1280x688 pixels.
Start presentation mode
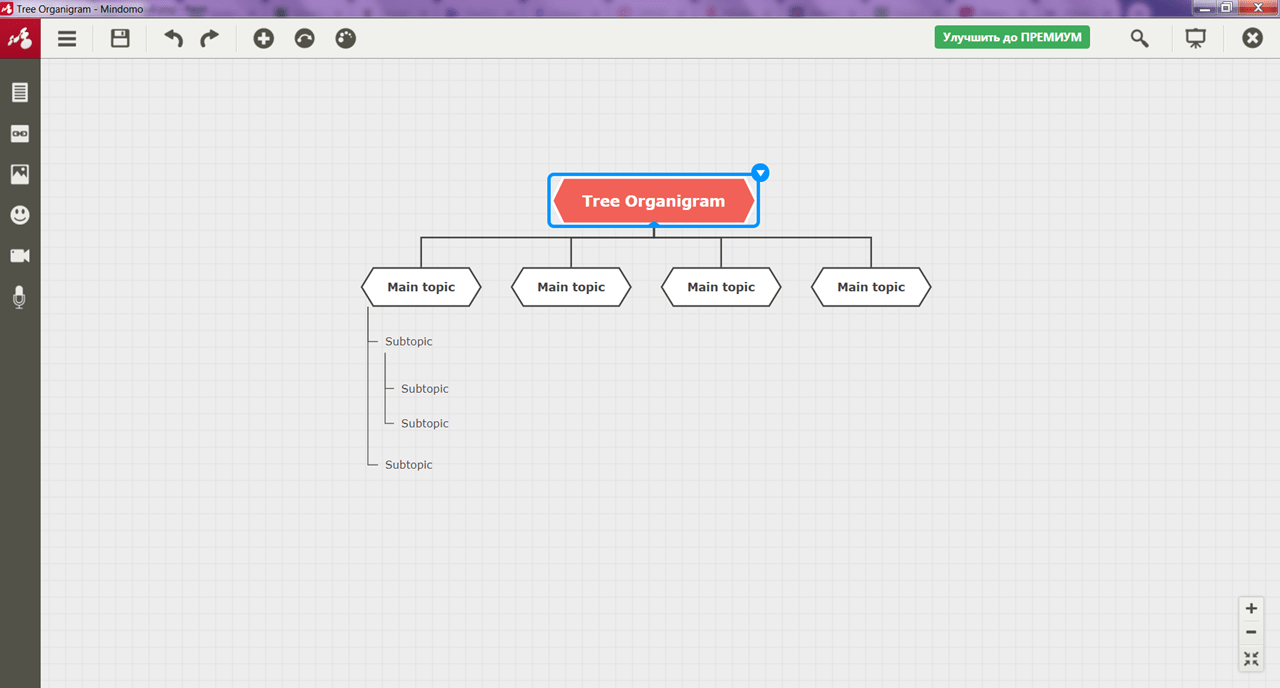1195,39
